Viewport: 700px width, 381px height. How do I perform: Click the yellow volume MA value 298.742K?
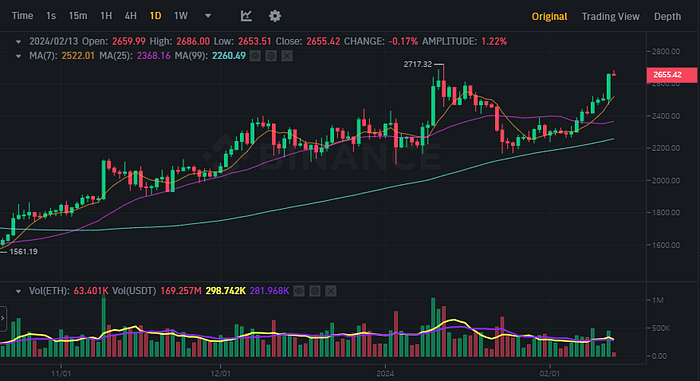click(x=225, y=291)
